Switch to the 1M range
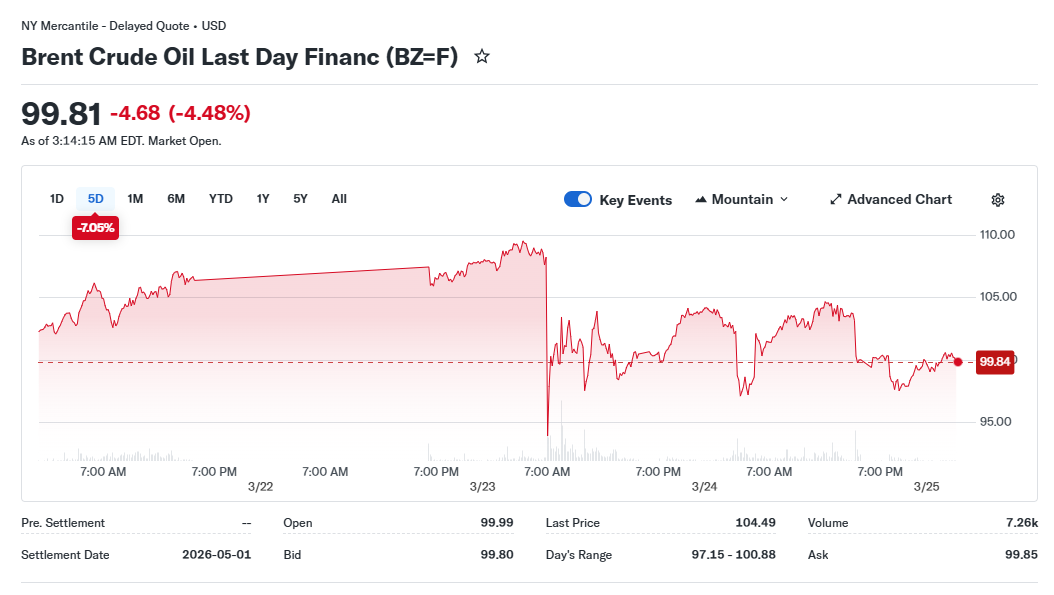Screen dimensions: 1054x595 (x=135, y=199)
